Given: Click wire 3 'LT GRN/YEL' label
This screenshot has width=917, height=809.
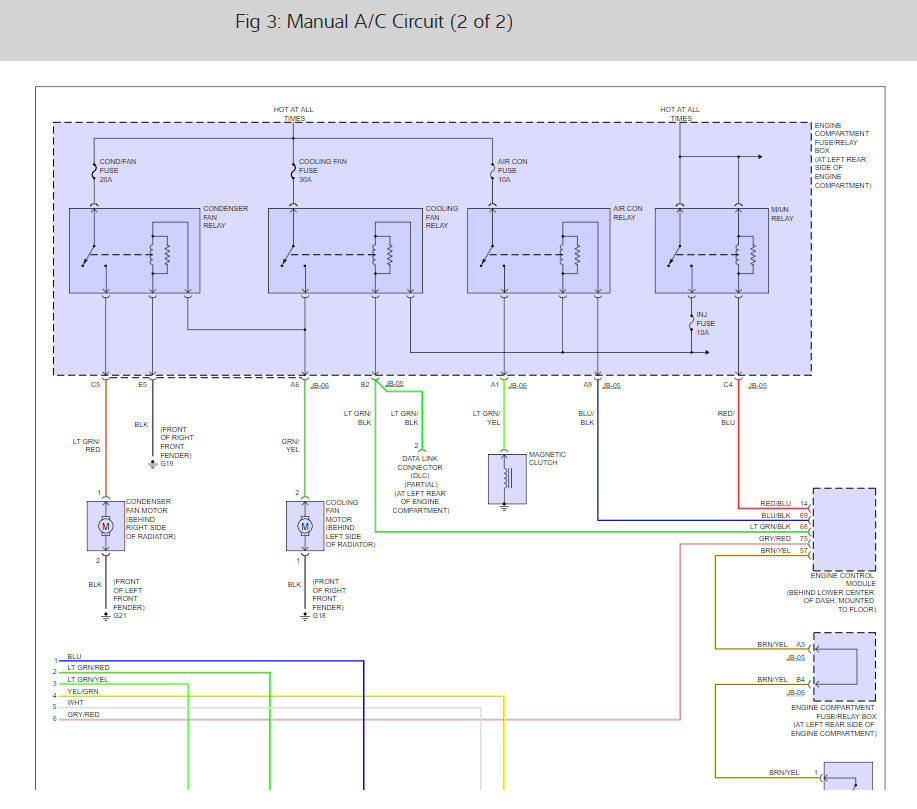Looking at the screenshot, I should coord(88,680).
